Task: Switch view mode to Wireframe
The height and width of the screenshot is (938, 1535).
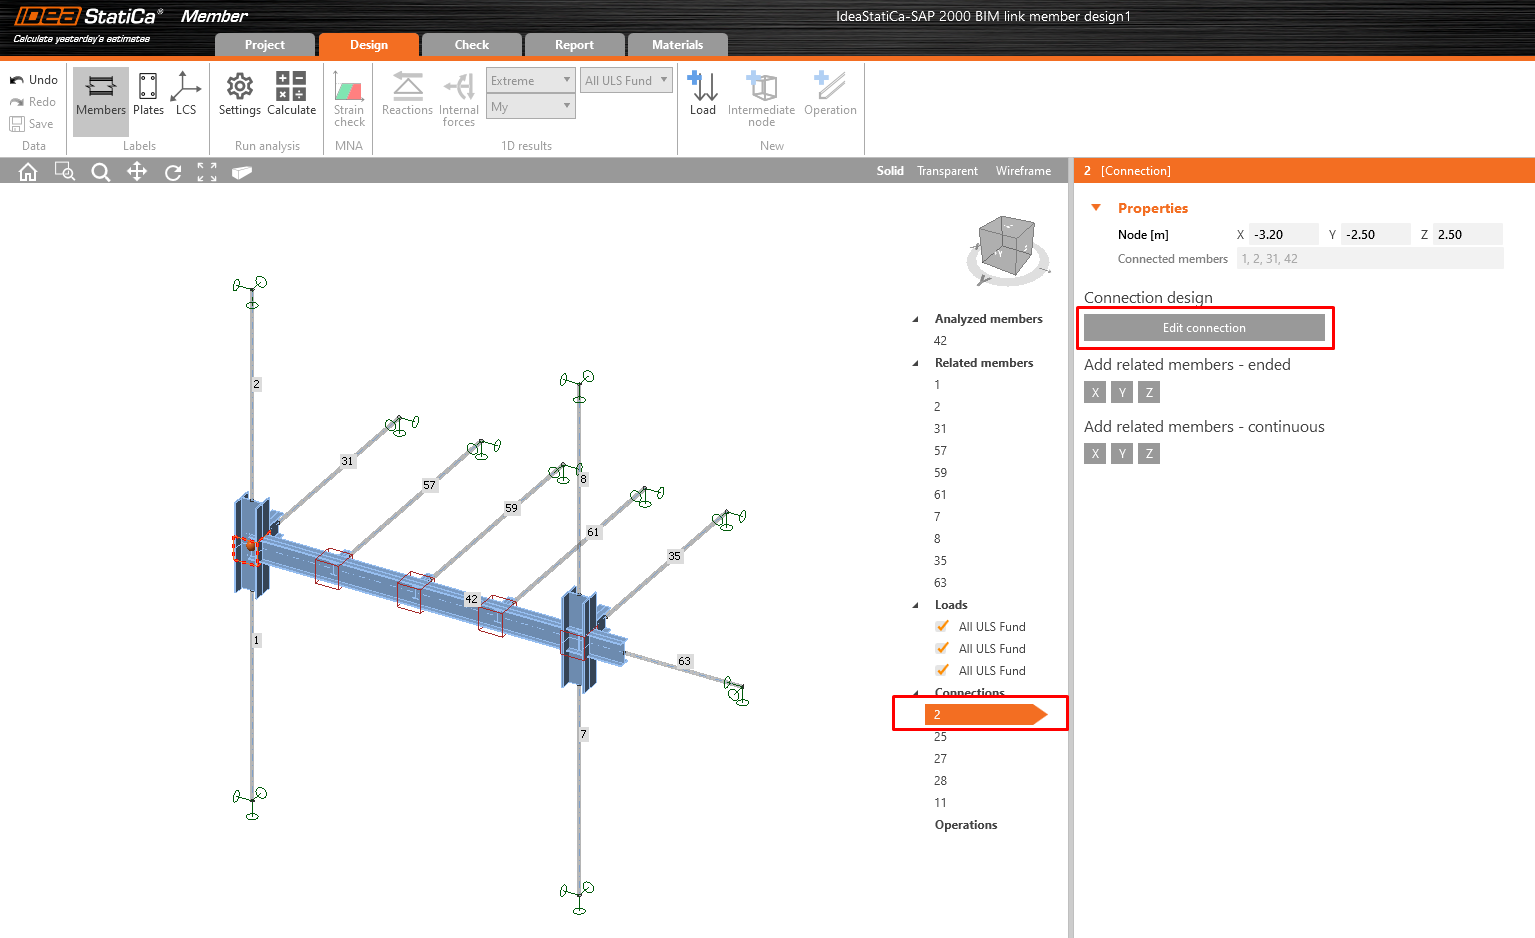Action: tap(1023, 171)
